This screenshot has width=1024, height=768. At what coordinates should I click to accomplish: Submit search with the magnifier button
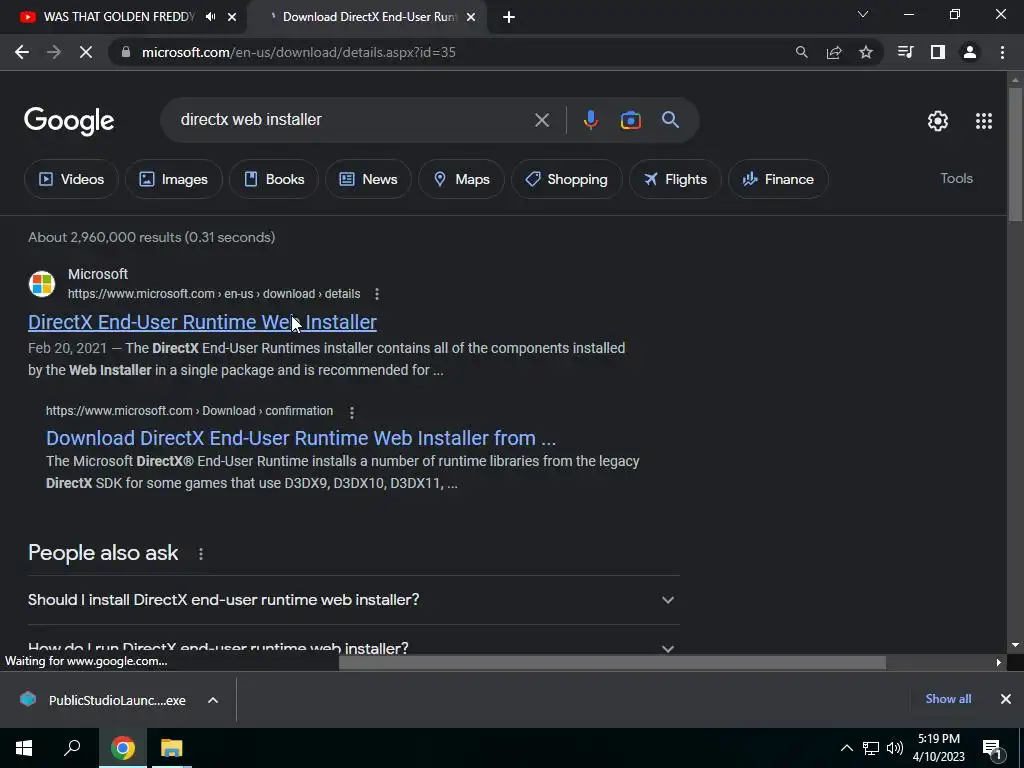(670, 120)
